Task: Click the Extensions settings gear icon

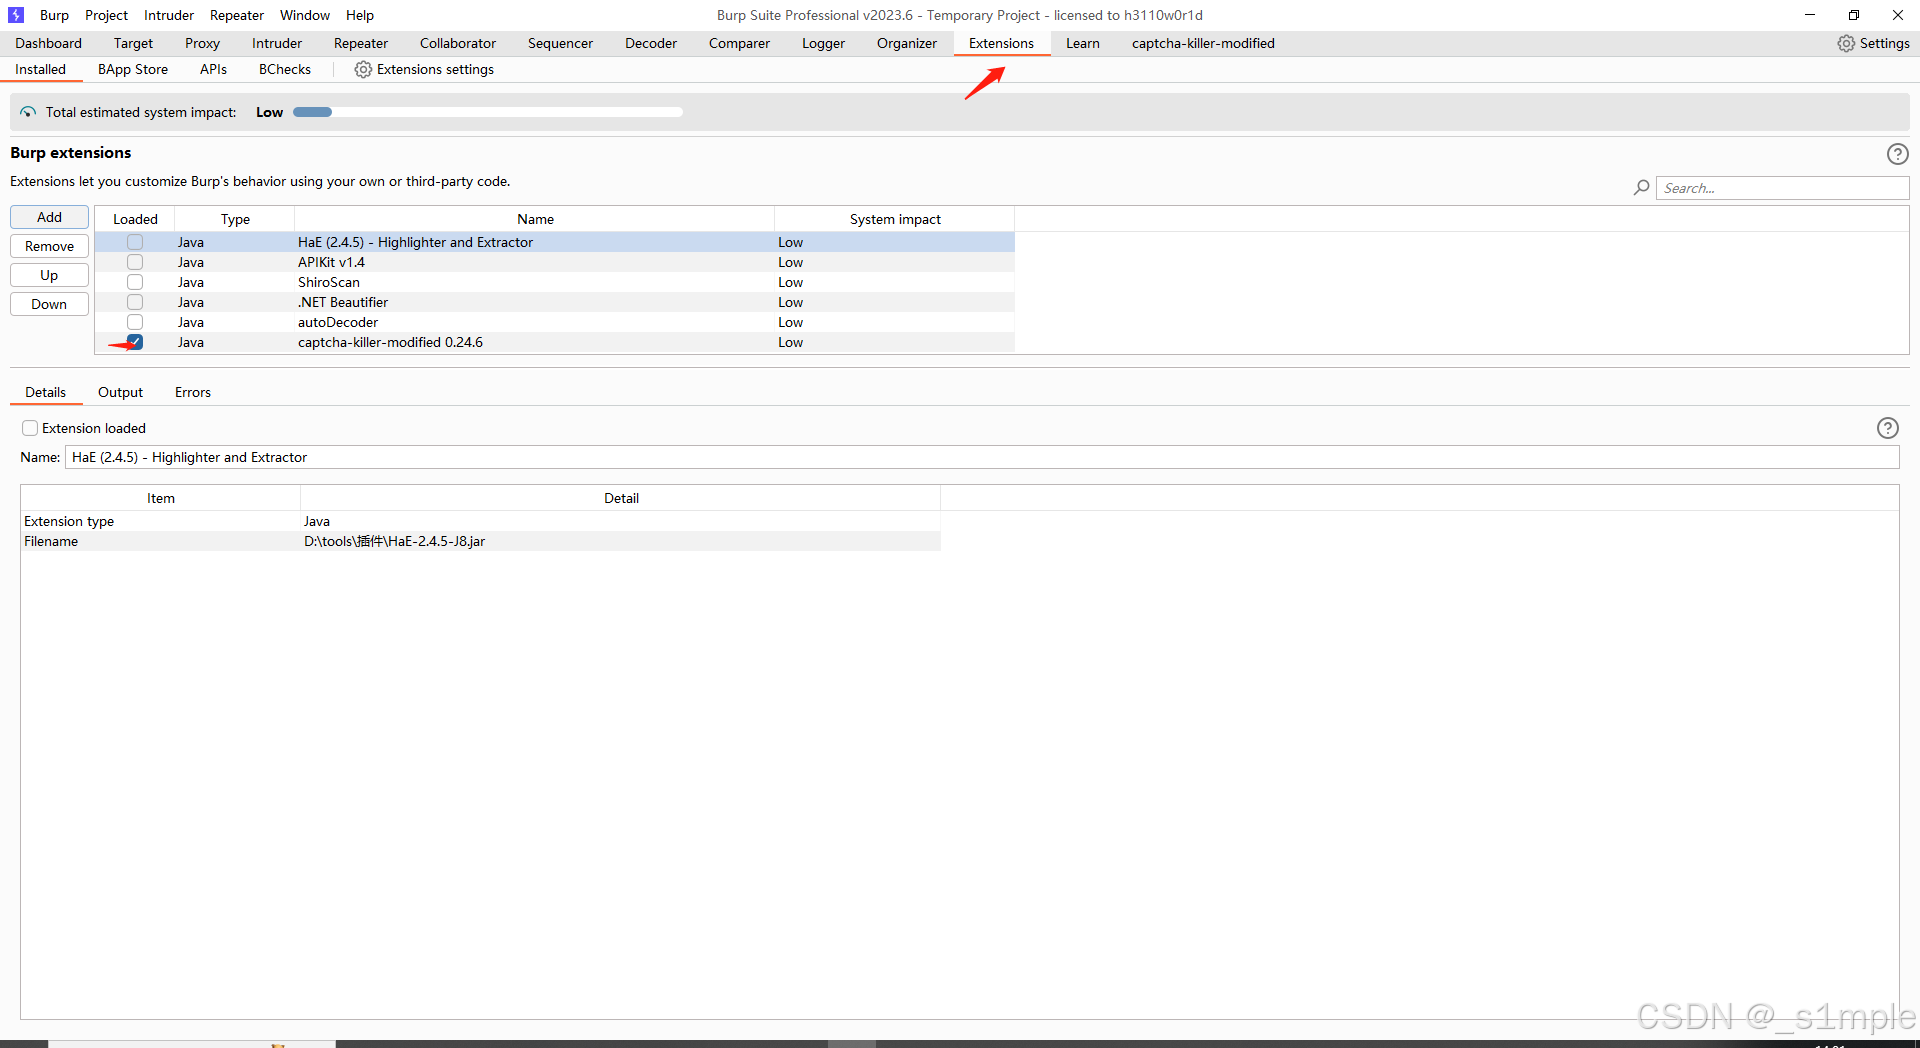Action: coord(363,69)
